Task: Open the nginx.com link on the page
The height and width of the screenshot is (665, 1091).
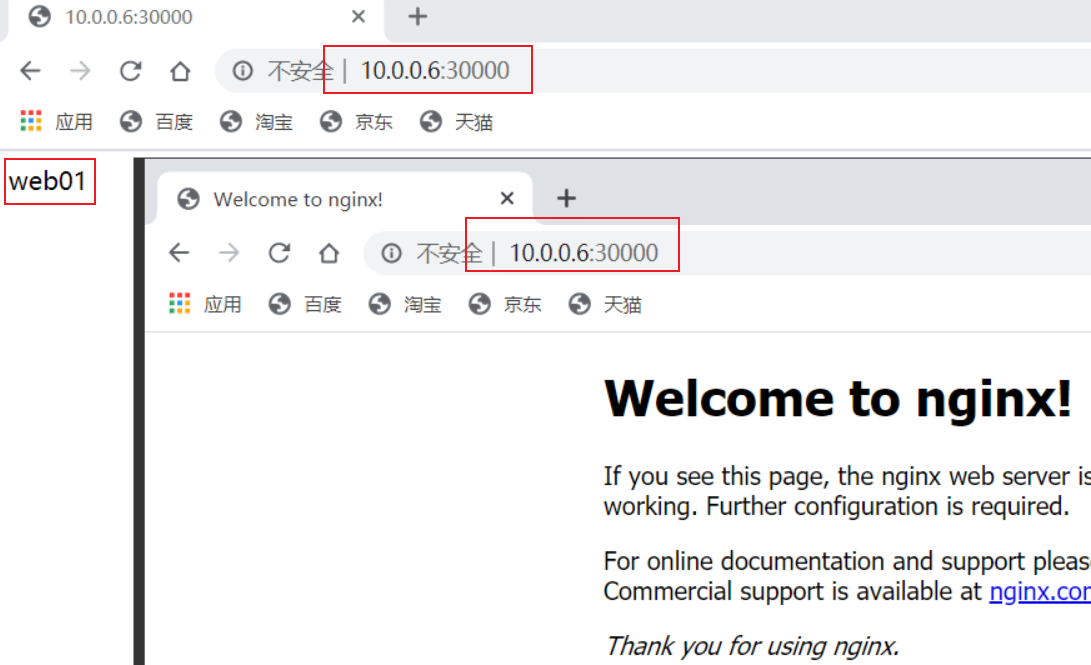Action: [x=1038, y=592]
